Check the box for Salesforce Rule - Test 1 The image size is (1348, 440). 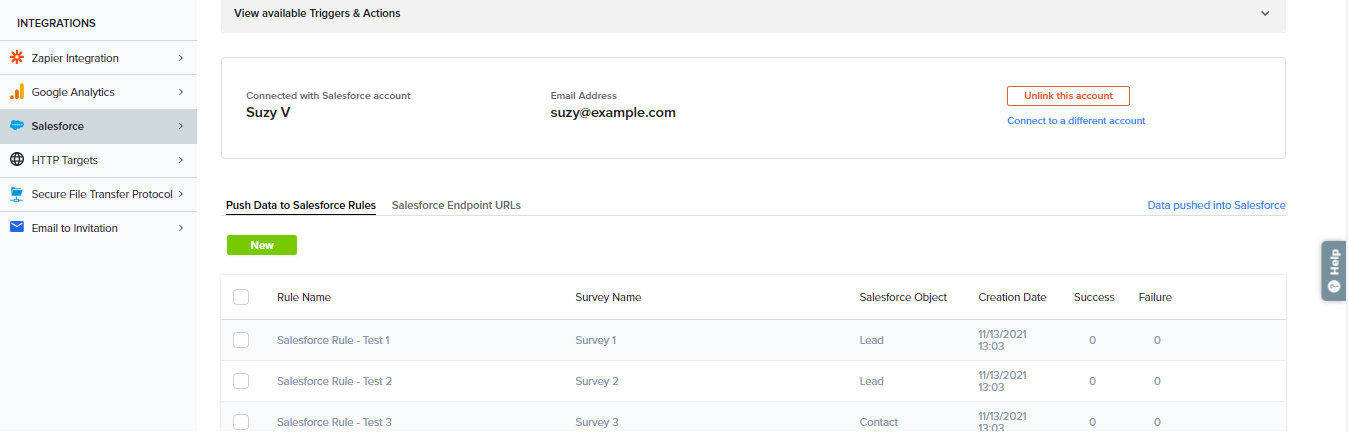pos(241,340)
